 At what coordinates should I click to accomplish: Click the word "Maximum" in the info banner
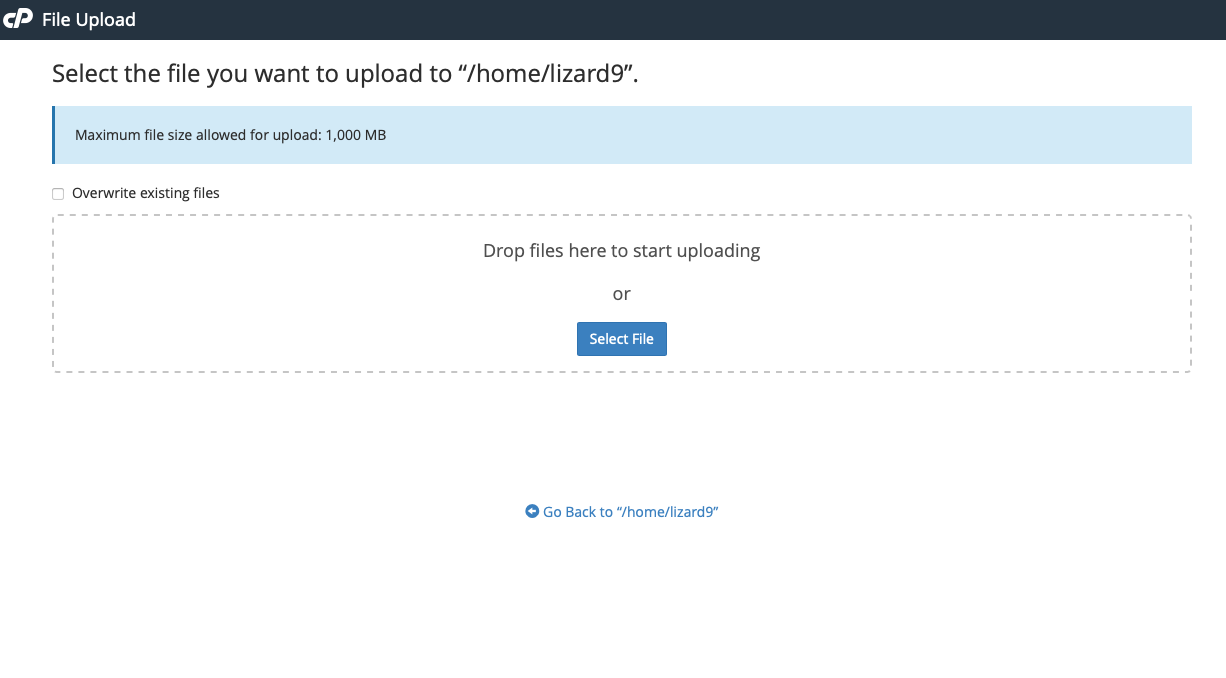(x=107, y=135)
